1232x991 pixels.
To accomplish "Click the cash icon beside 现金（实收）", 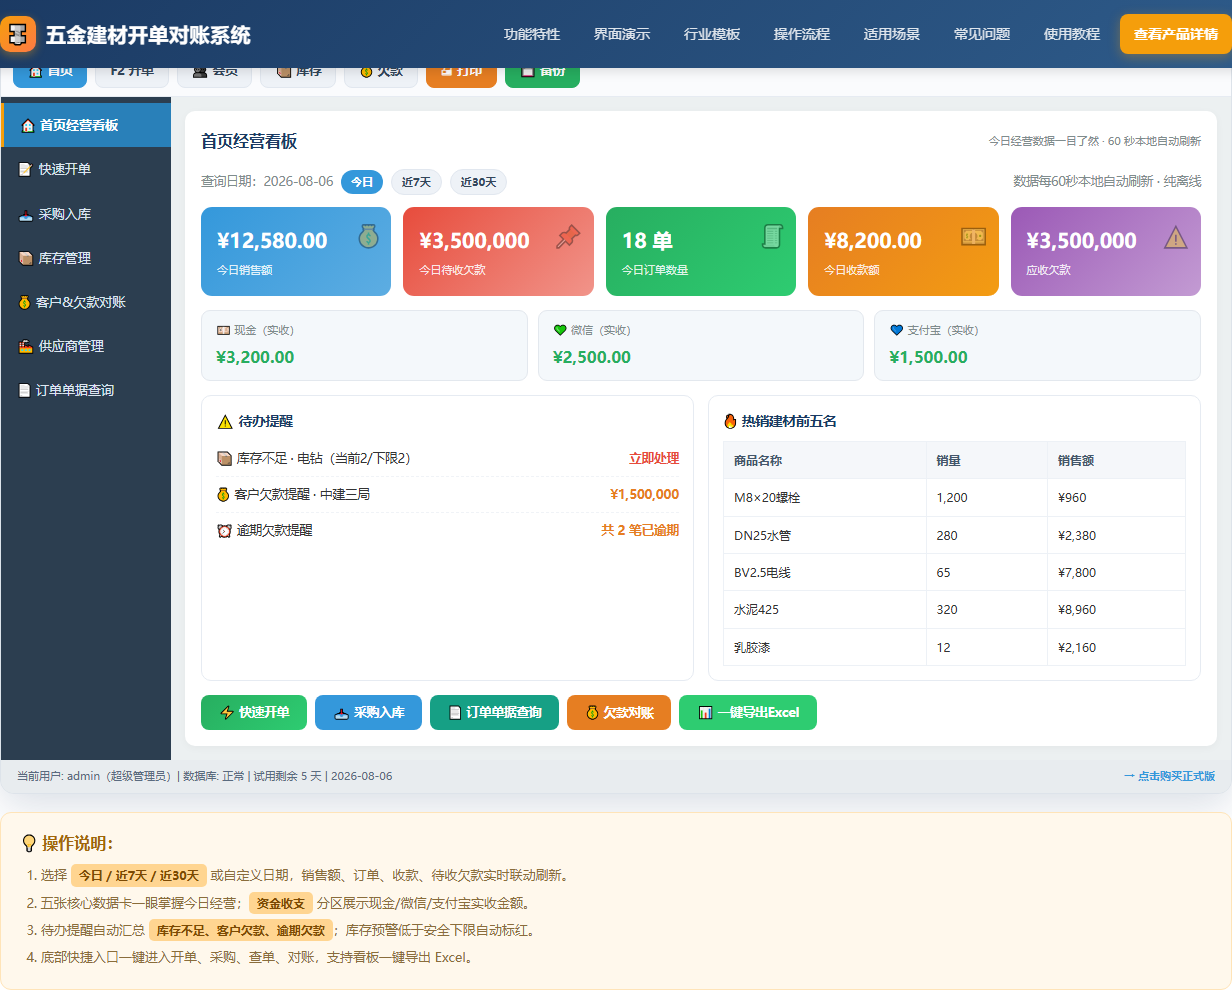I will click(223, 330).
